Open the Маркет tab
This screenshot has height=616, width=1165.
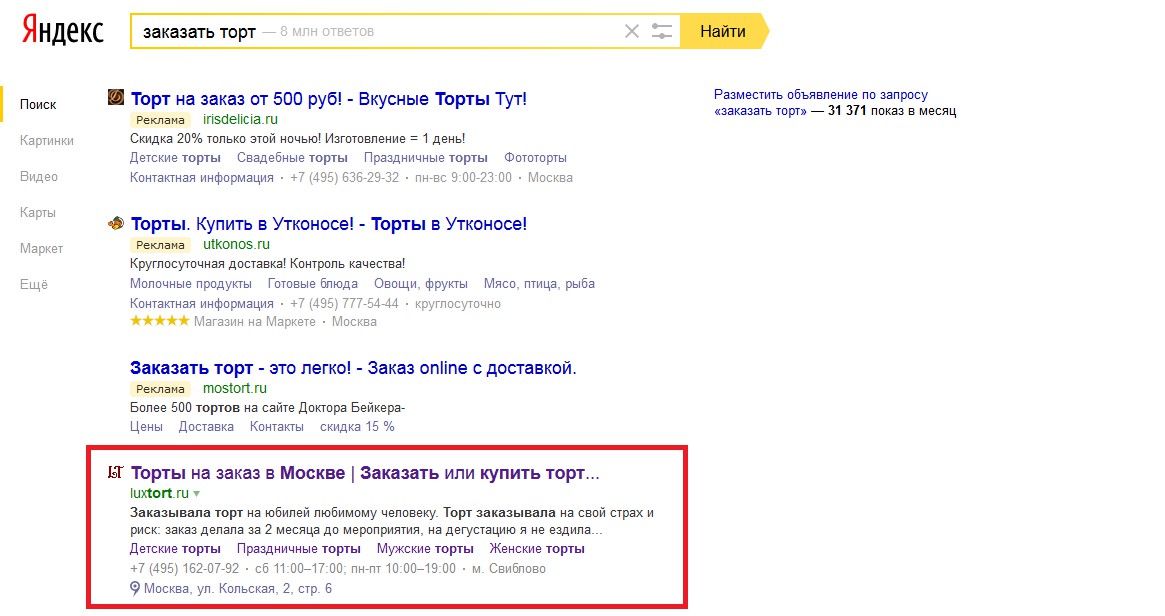pos(42,249)
